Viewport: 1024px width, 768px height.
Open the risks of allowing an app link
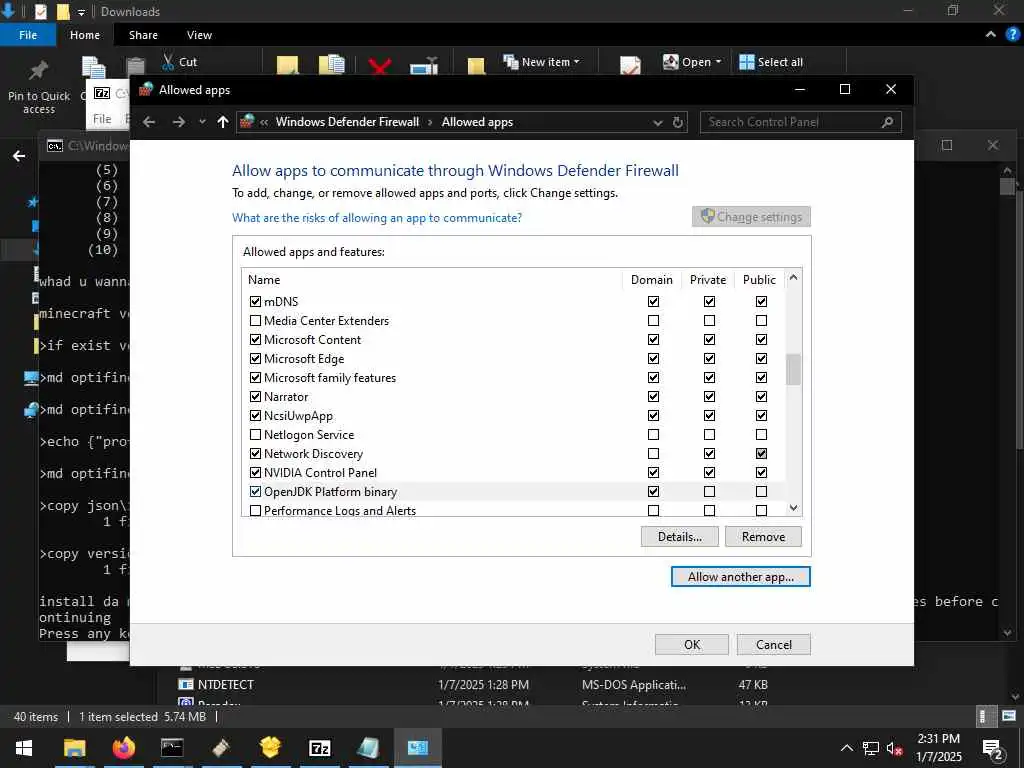pyautogui.click(x=377, y=217)
